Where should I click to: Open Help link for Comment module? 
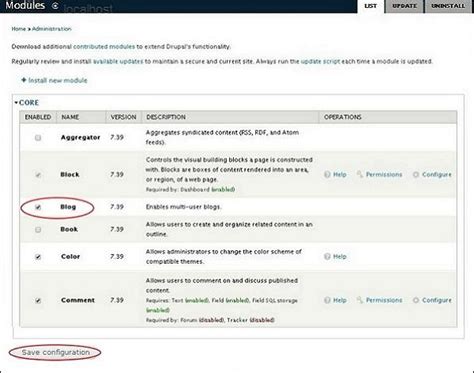(340, 300)
